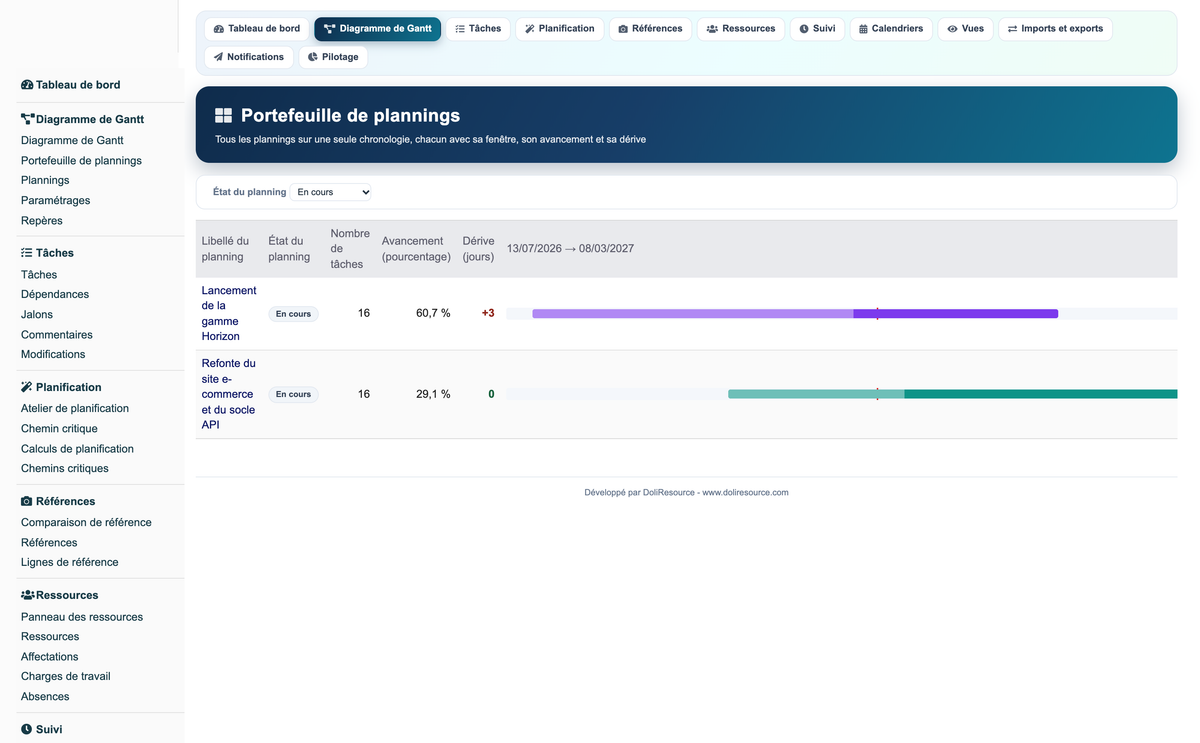Open Lignes de référence in sidebar
The image size is (1200, 743).
pyautogui.click(x=70, y=562)
